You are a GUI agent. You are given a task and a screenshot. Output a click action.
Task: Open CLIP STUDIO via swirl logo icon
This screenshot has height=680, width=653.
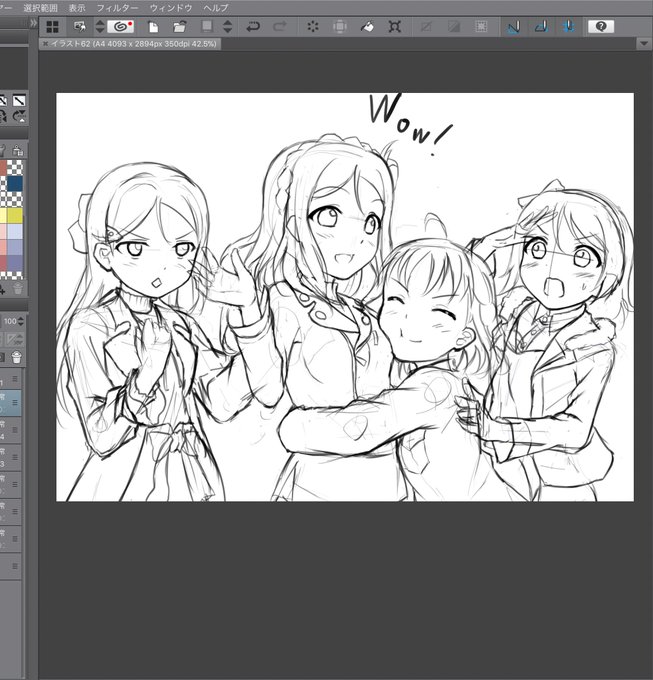[121, 27]
